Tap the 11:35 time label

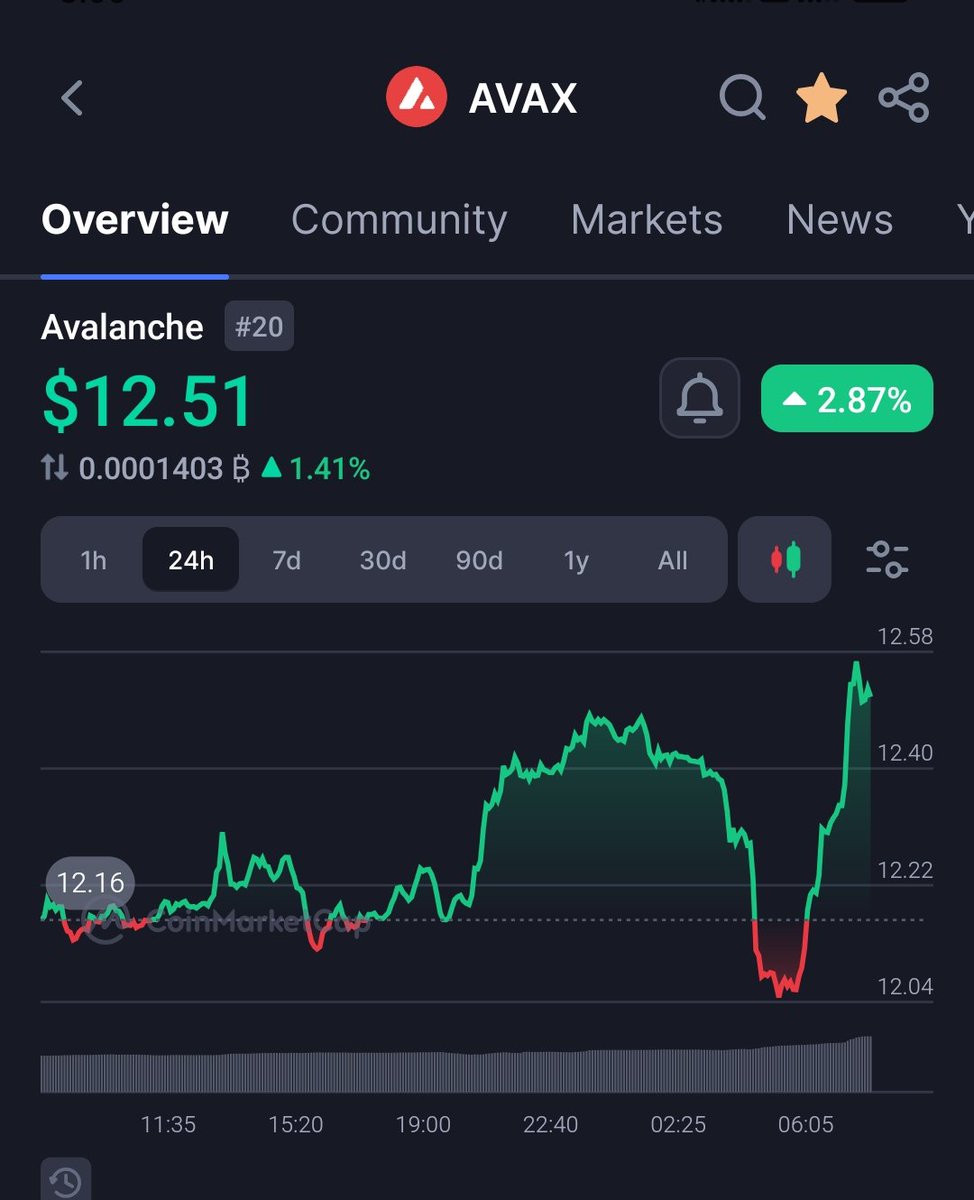click(x=168, y=1124)
